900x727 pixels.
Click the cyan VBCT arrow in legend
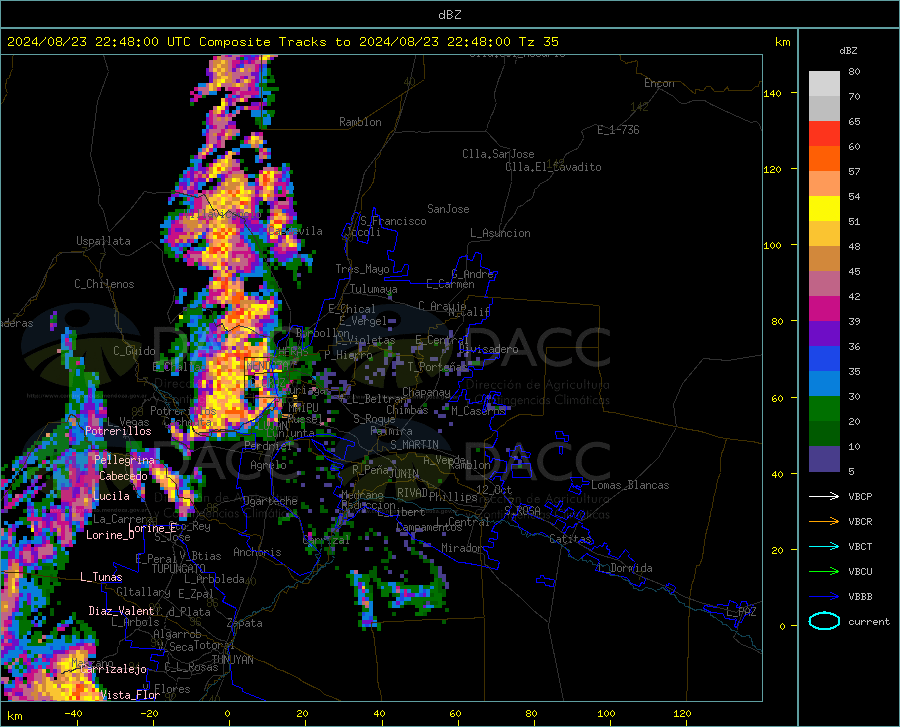824,546
